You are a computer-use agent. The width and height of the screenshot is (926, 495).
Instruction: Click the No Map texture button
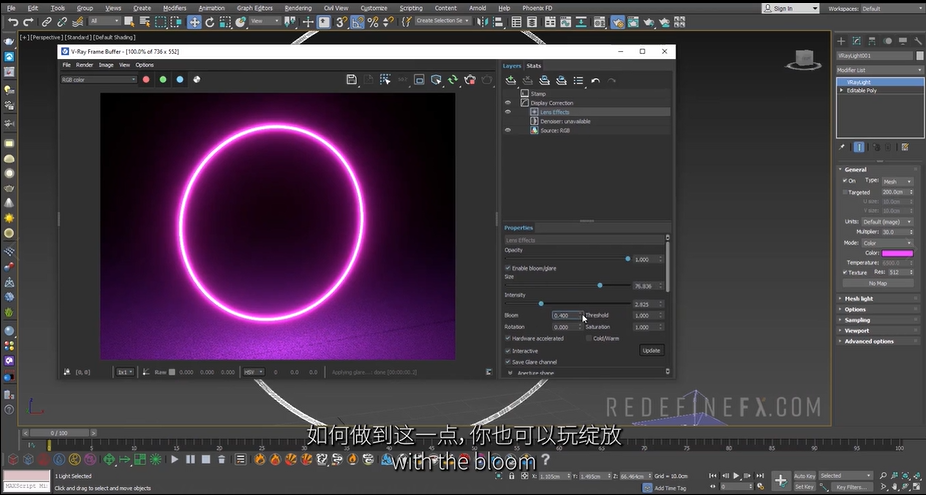point(878,284)
